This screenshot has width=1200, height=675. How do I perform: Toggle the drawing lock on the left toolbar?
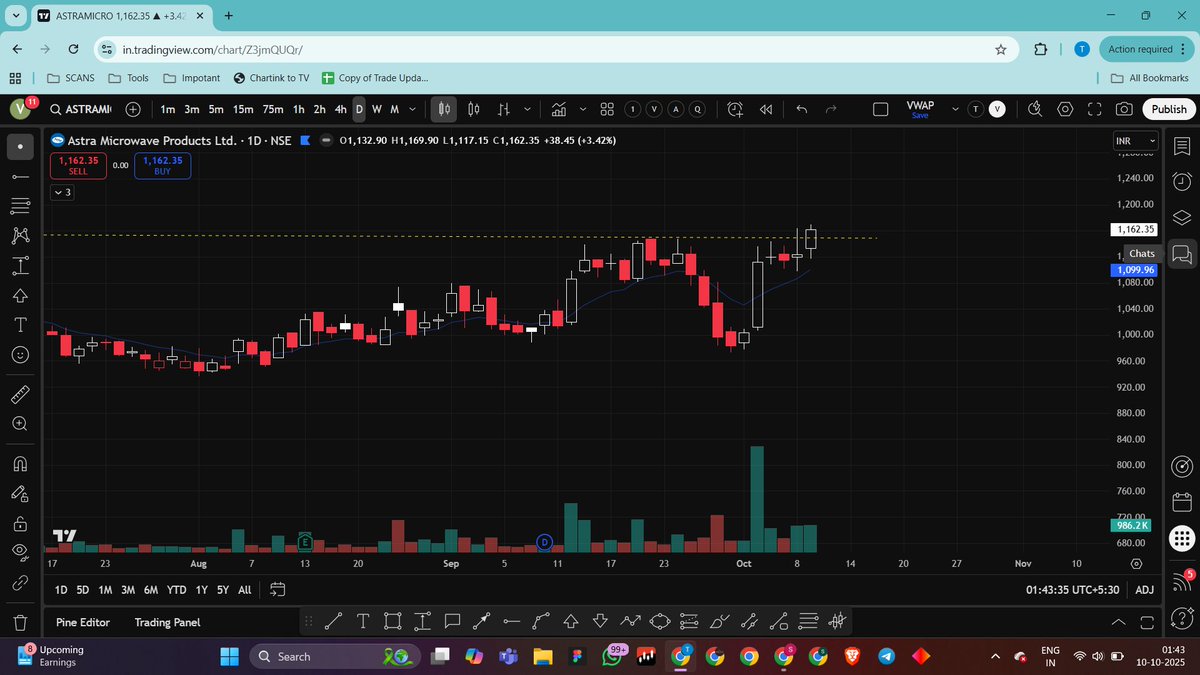(20, 522)
